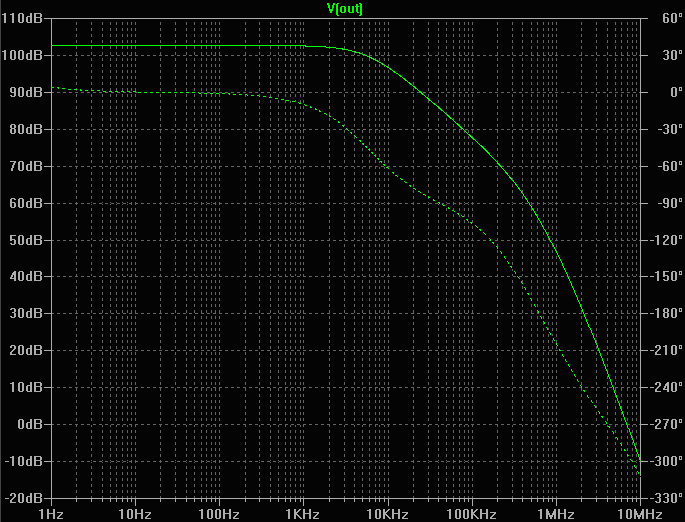The width and height of the screenshot is (685, 522).
Task: Click the 80dB magnitude axis label
Action: [x=26, y=129]
